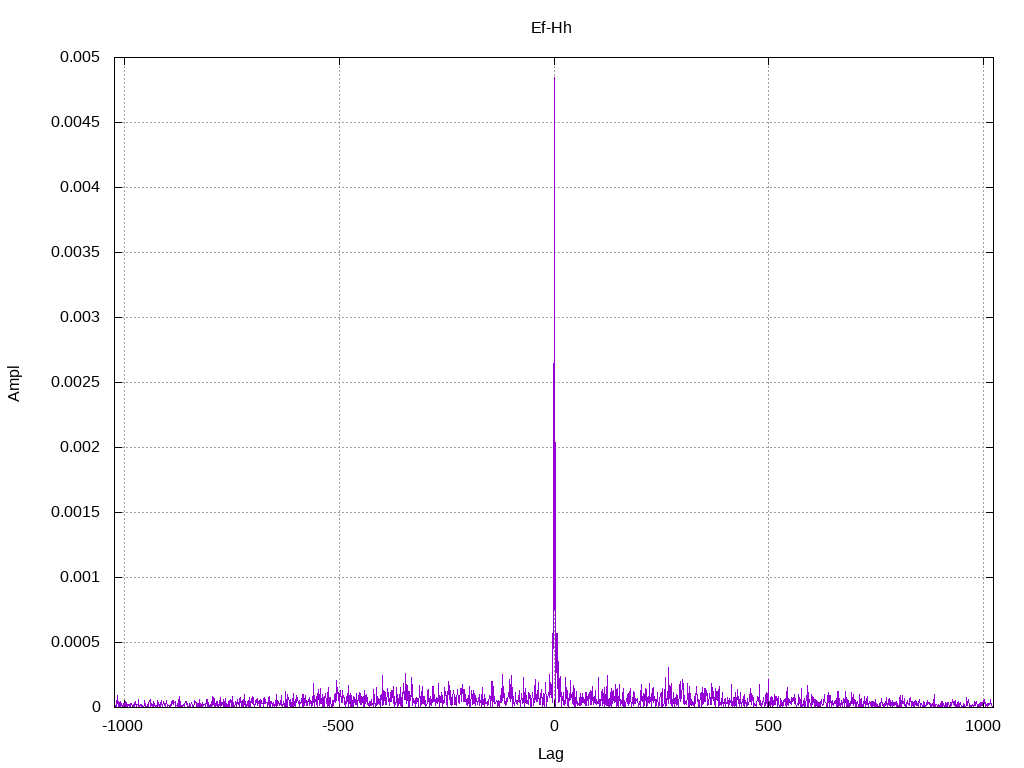Click the 0.0015 y-axis tick label
Screen dimensions: 1024x768
(x=75, y=512)
